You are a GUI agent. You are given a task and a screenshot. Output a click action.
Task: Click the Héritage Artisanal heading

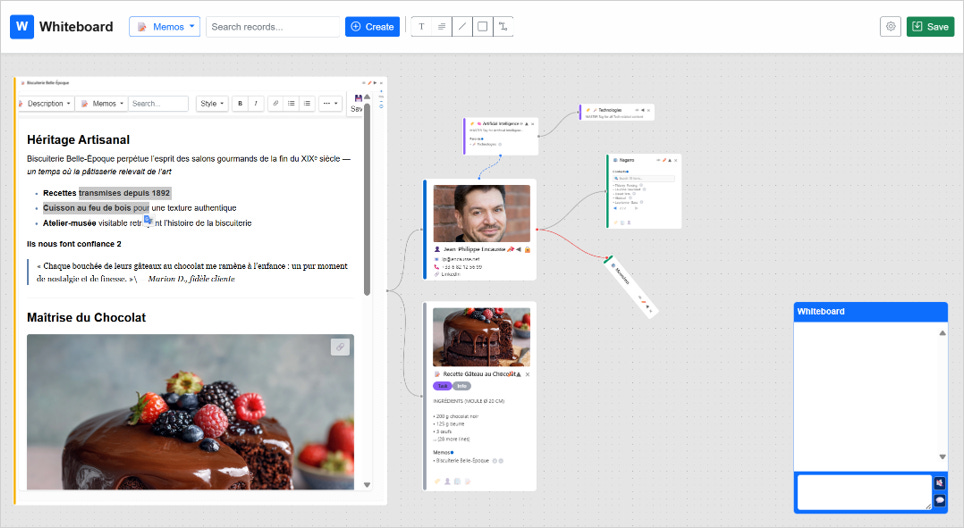78,140
